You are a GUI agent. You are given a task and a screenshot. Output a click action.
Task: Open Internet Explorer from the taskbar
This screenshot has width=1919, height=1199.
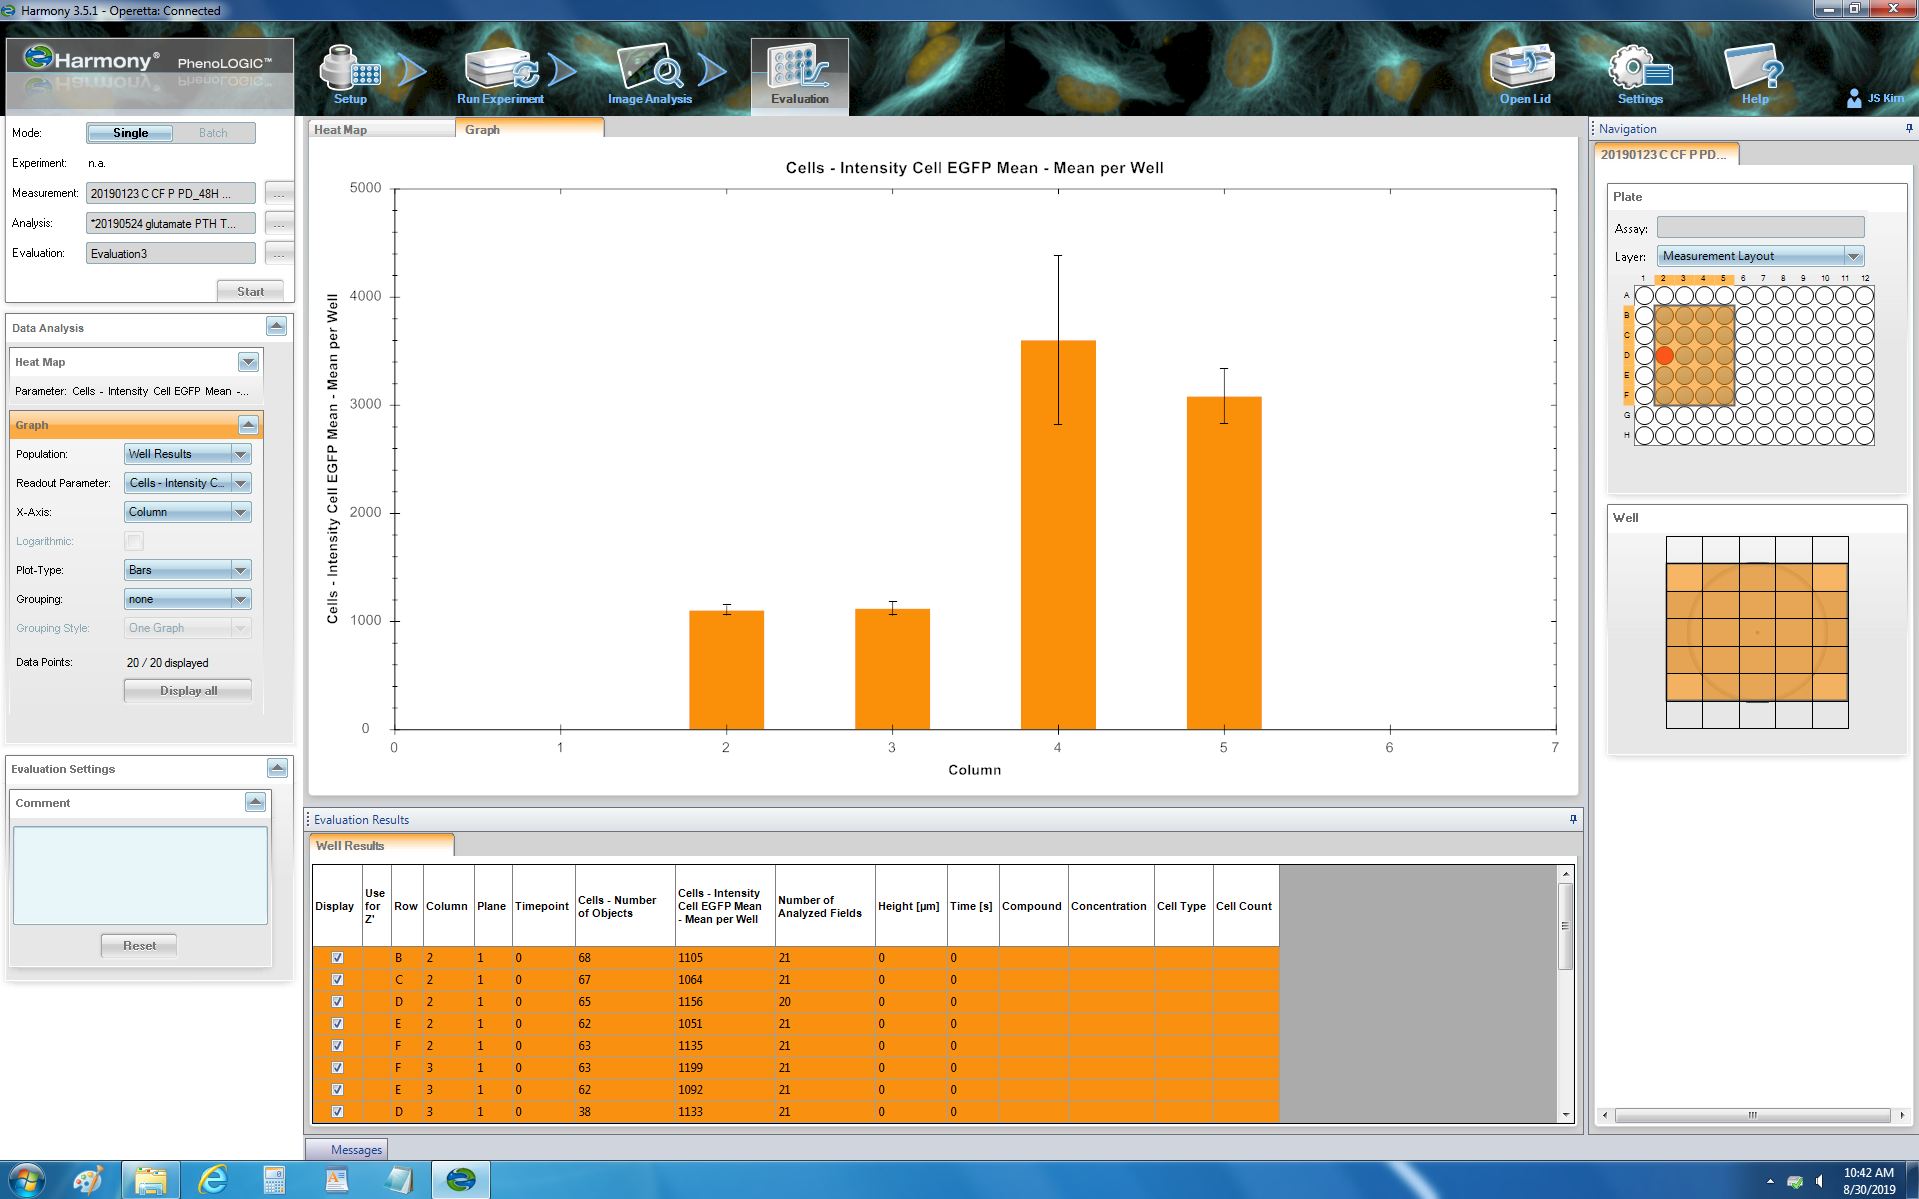(213, 1180)
